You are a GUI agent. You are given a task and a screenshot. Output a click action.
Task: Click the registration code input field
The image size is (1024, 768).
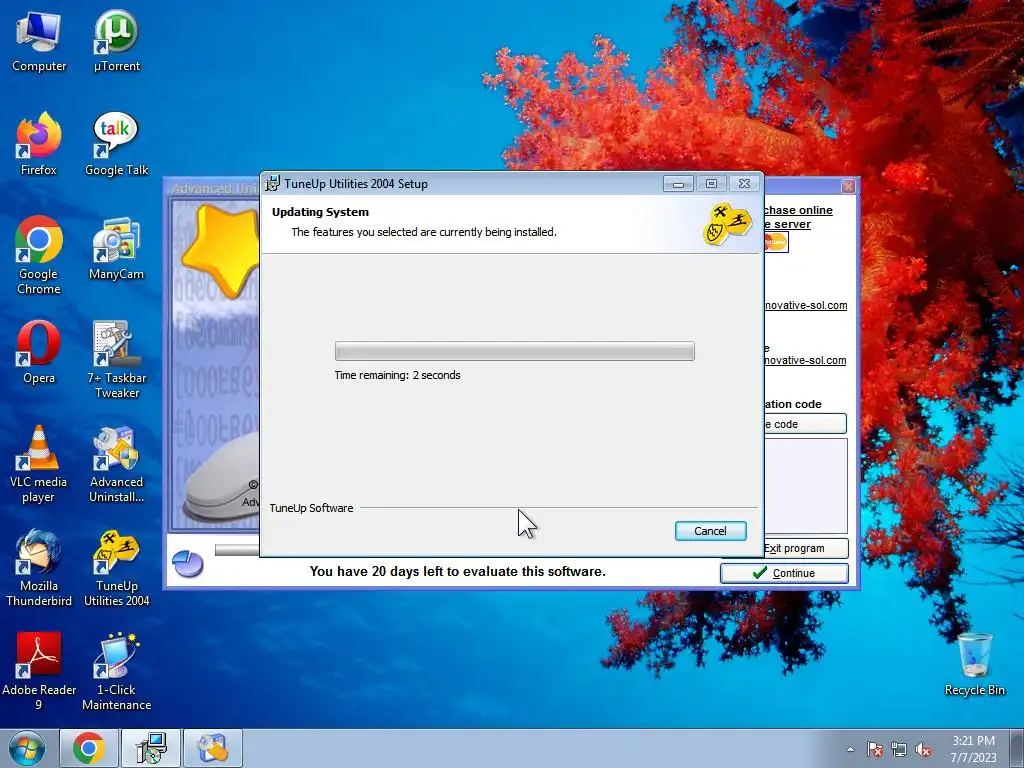click(x=805, y=424)
